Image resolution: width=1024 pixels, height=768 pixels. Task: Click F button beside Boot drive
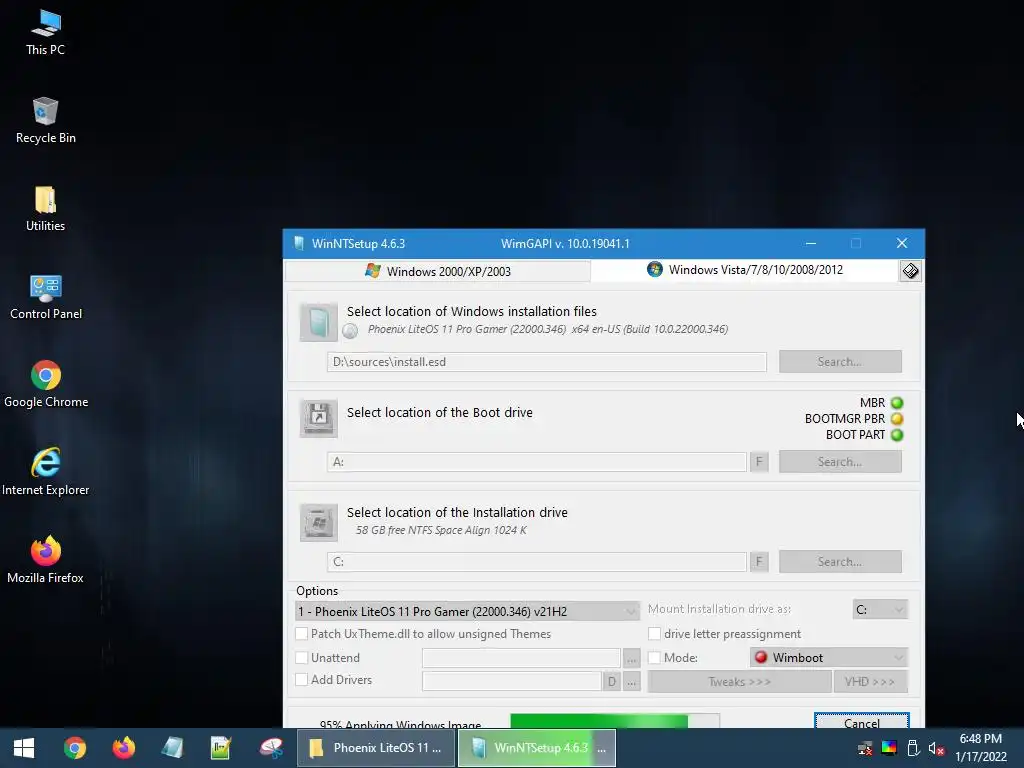759,462
